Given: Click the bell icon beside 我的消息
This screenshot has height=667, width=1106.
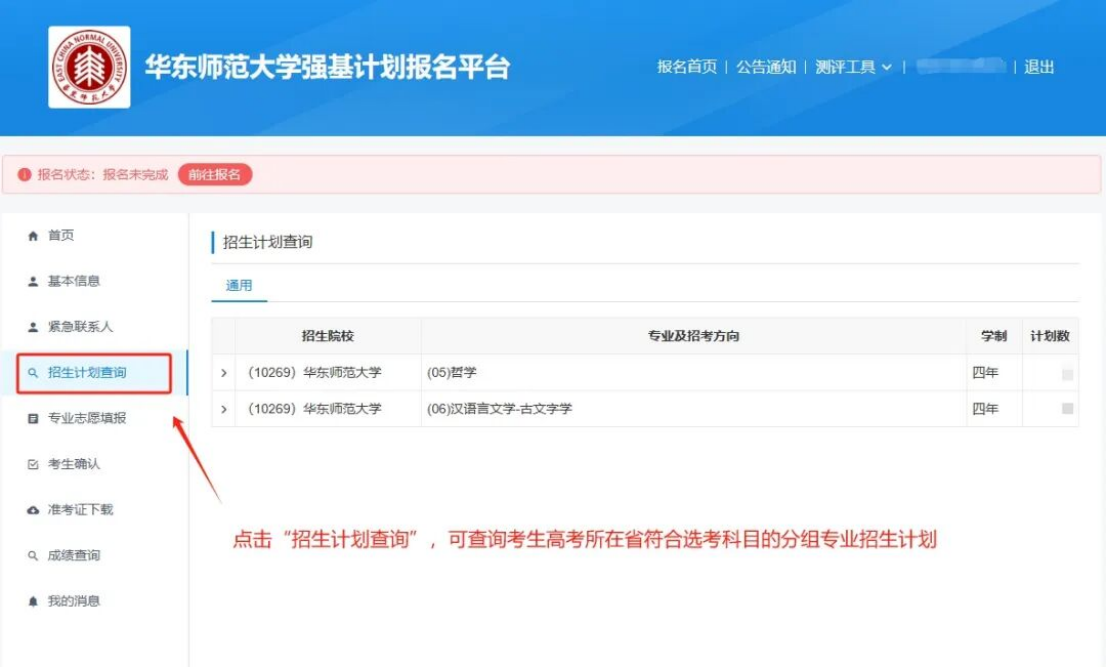Looking at the screenshot, I should click(x=33, y=601).
